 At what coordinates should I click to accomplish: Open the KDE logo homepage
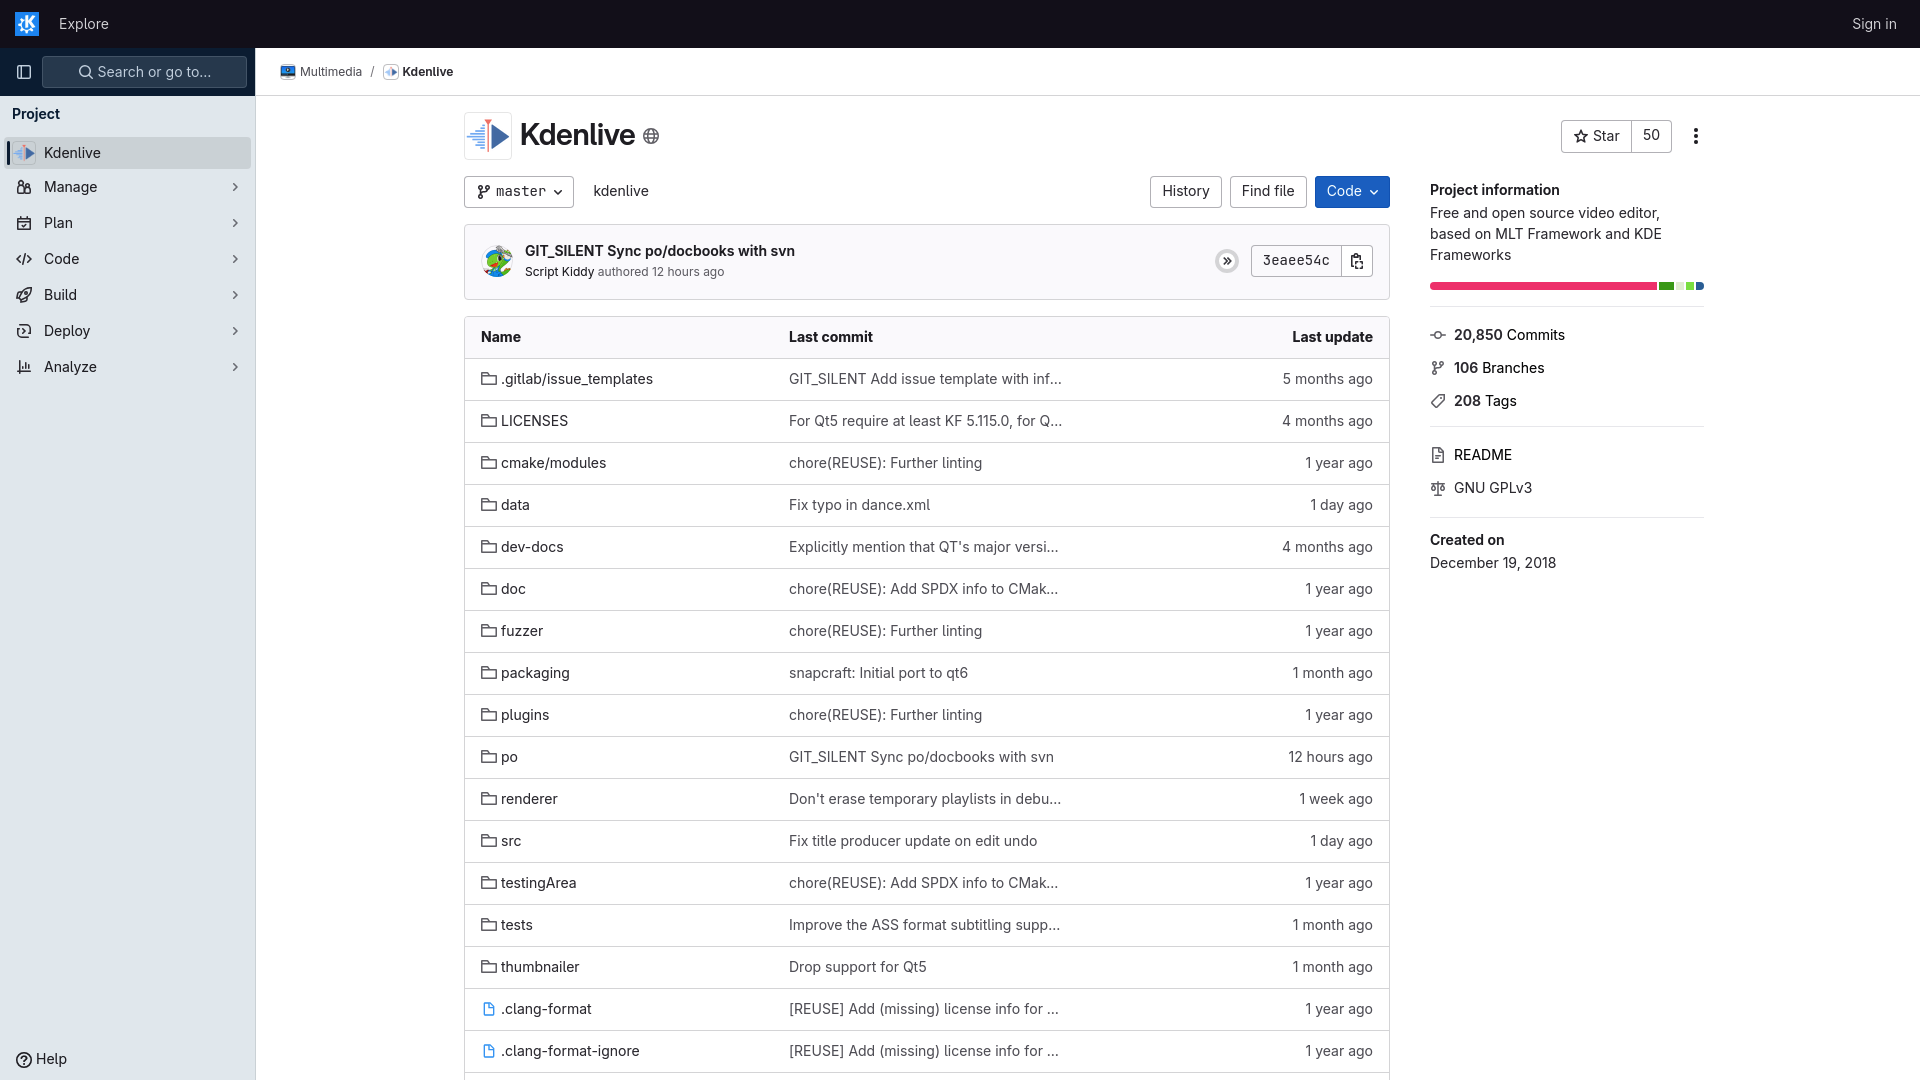pos(27,24)
